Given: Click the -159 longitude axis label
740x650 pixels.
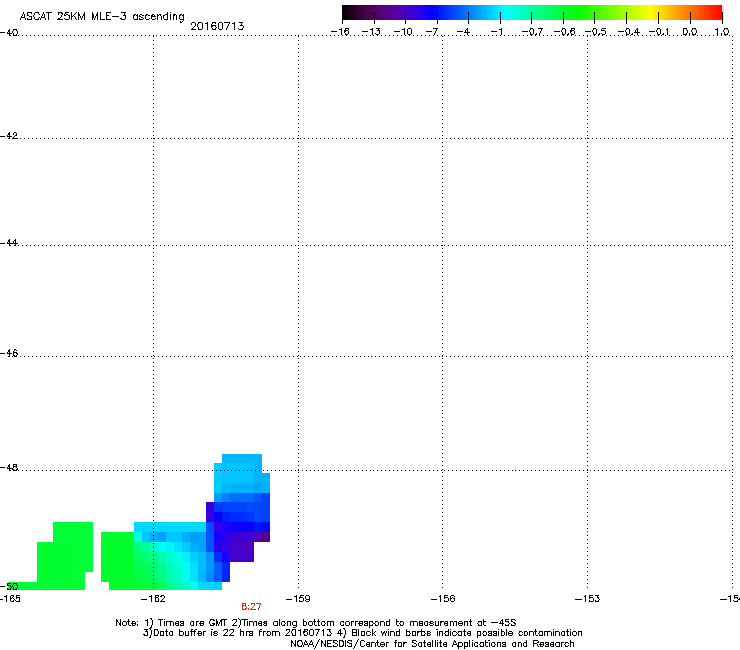Looking at the screenshot, I should click(x=298, y=599).
